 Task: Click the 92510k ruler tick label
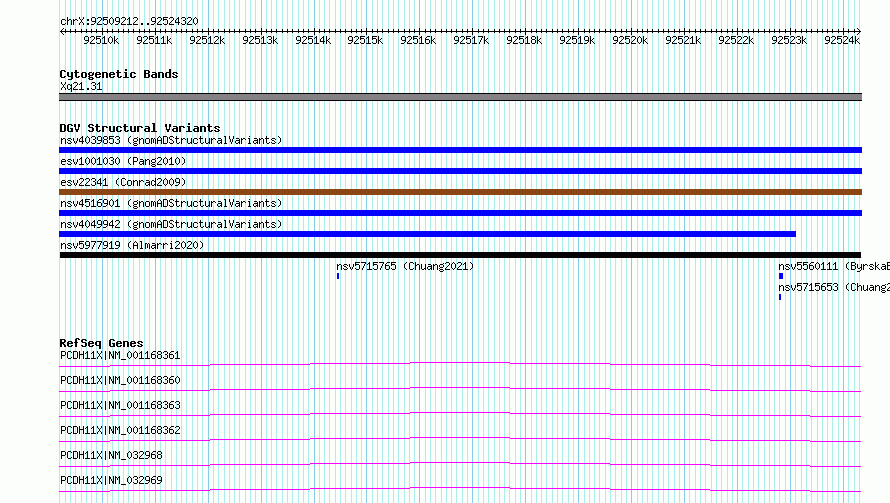[x=101, y=40]
